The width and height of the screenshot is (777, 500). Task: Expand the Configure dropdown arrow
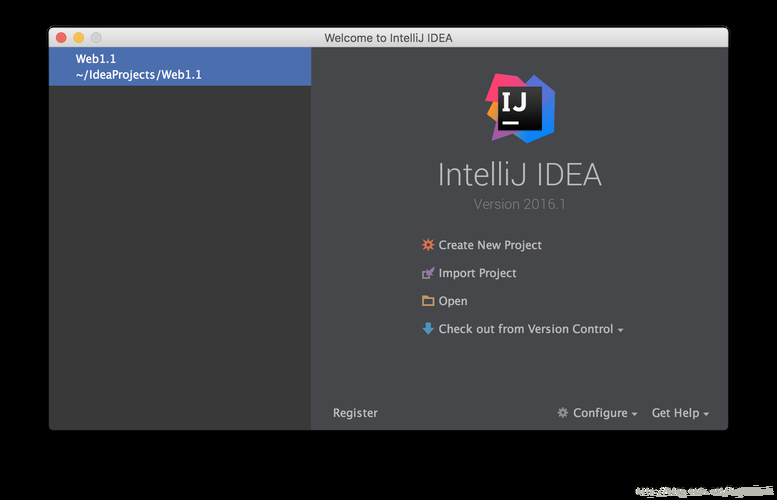(x=634, y=415)
